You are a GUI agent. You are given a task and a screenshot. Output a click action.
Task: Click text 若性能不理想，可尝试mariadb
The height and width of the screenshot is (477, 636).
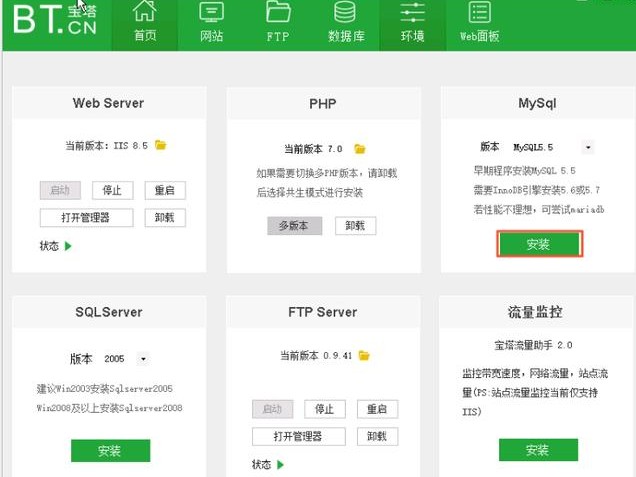coord(539,210)
